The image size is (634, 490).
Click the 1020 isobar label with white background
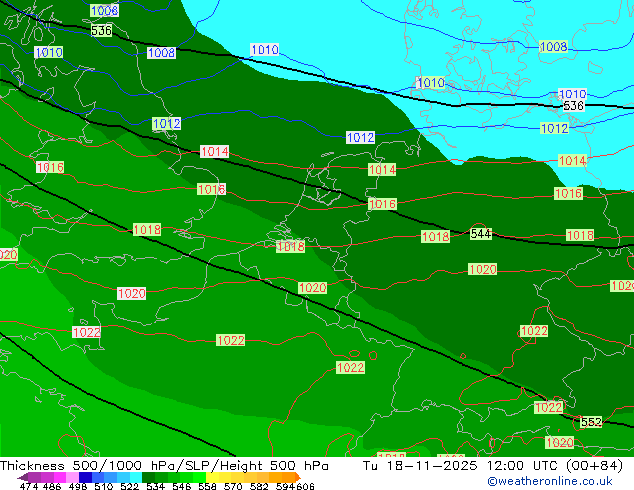click(131, 294)
